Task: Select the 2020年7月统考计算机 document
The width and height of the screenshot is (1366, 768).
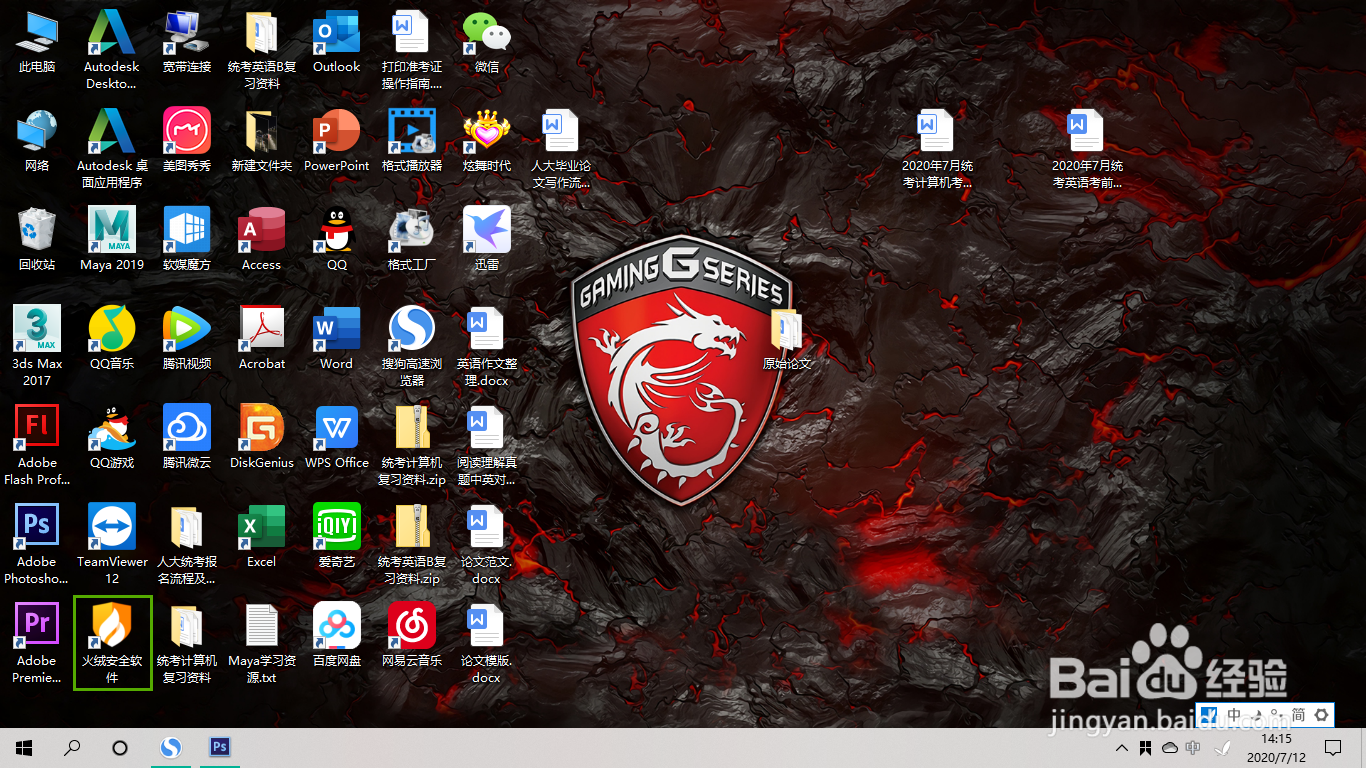Action: [x=937, y=148]
